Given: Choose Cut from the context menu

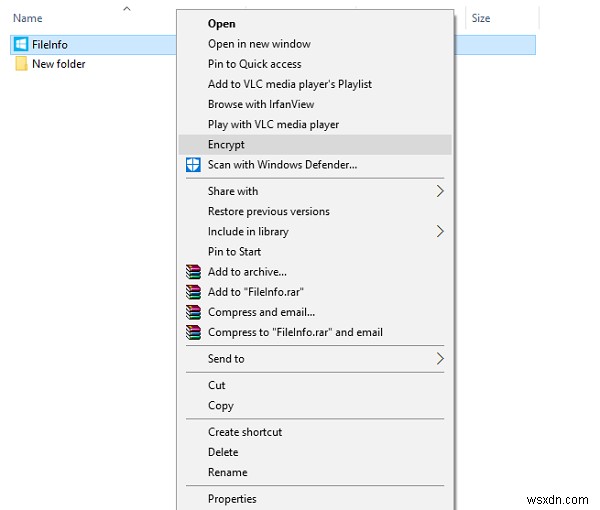Looking at the screenshot, I should pos(315,385).
